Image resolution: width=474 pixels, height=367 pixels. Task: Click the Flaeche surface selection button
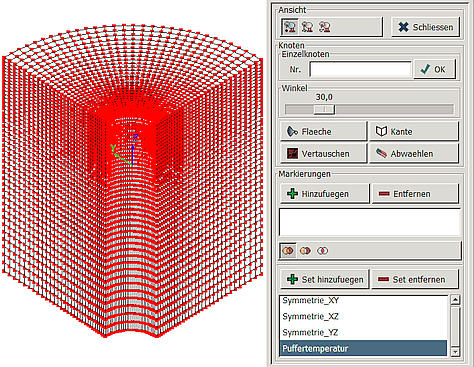point(323,131)
